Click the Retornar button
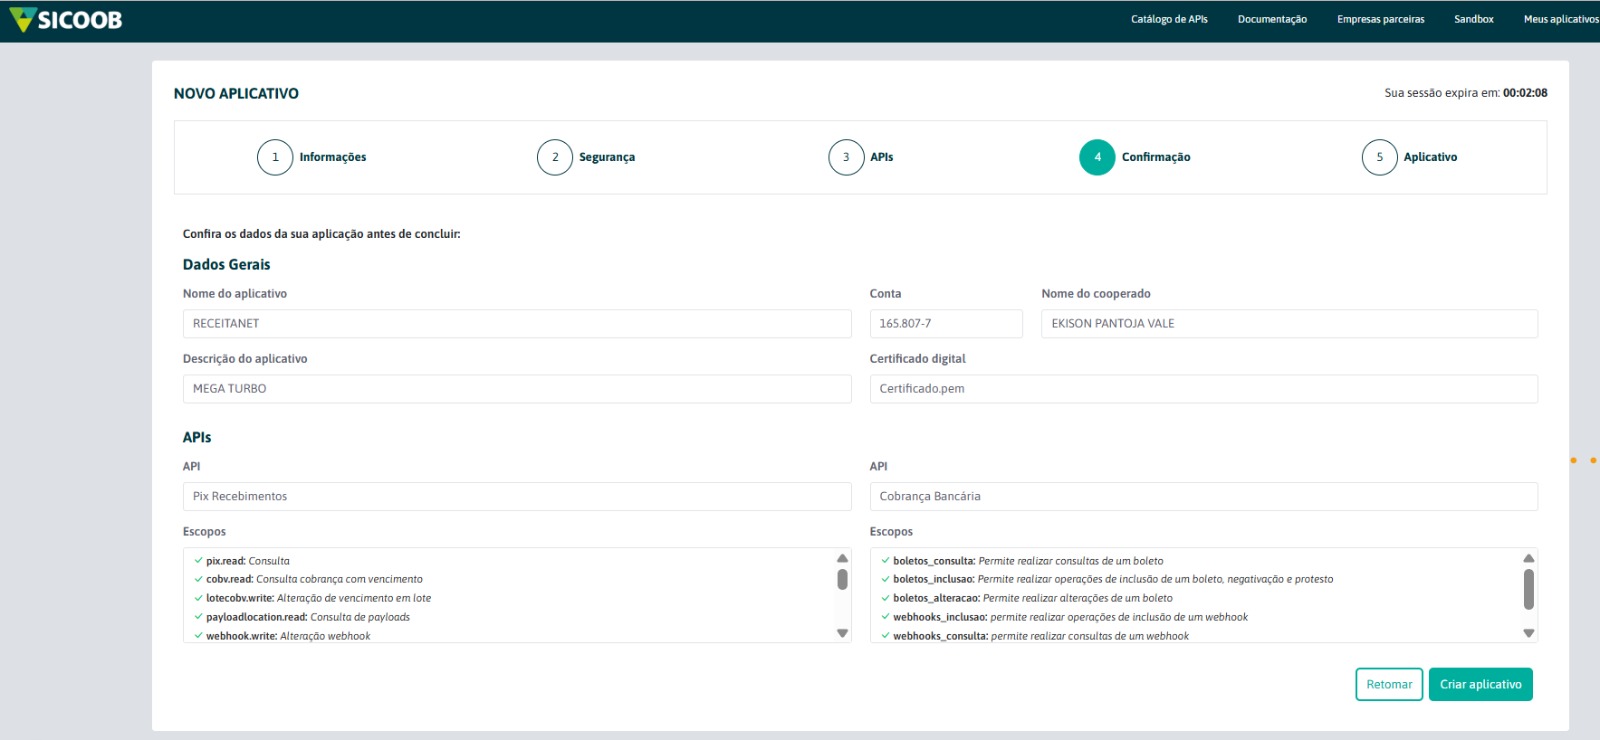1600x740 pixels. 1388,684
